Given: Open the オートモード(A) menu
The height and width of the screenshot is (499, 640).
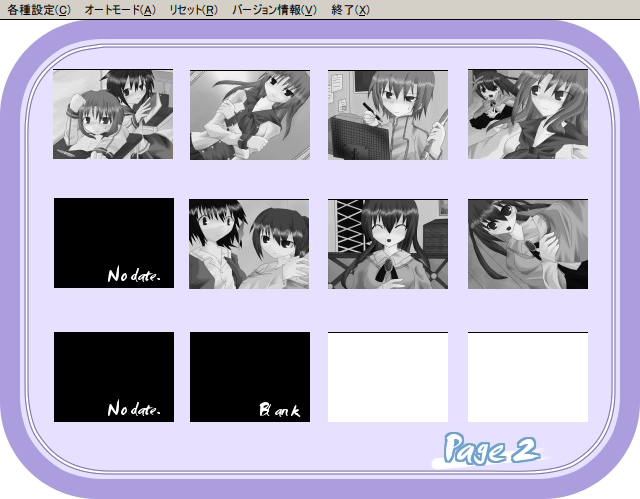Looking at the screenshot, I should coord(120,10).
